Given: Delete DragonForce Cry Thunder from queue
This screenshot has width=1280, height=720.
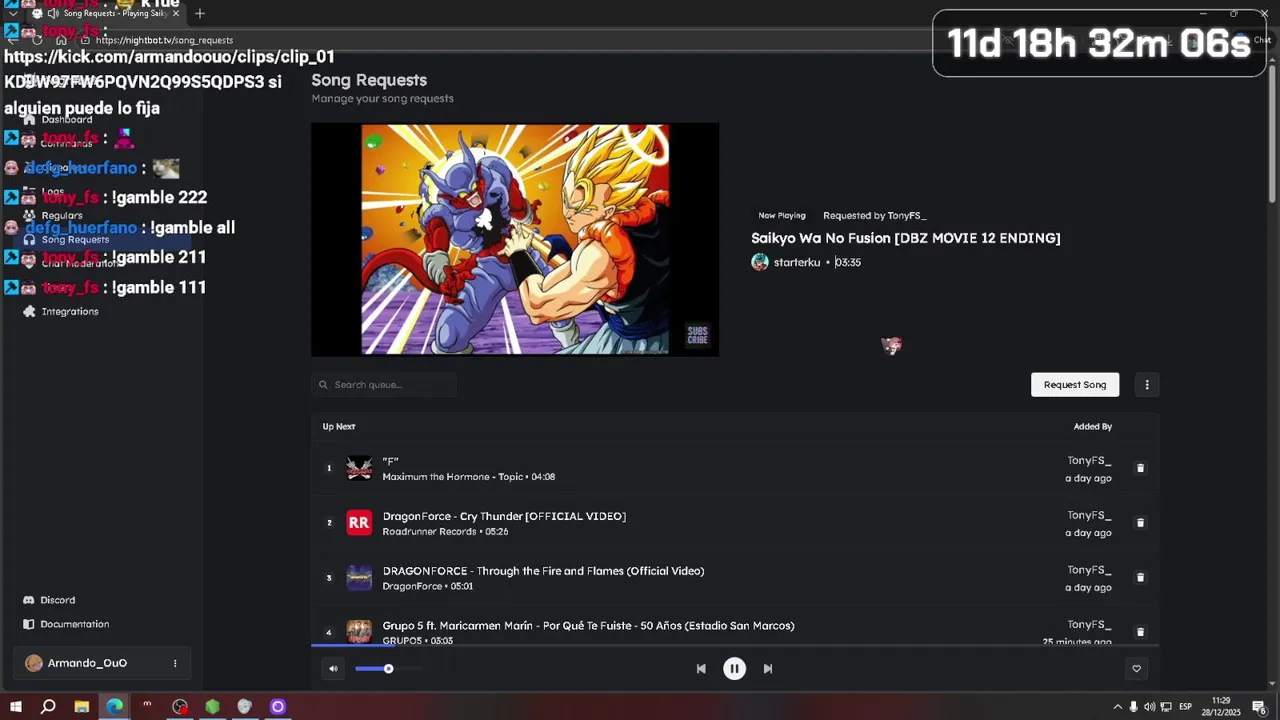Looking at the screenshot, I should [x=1140, y=523].
